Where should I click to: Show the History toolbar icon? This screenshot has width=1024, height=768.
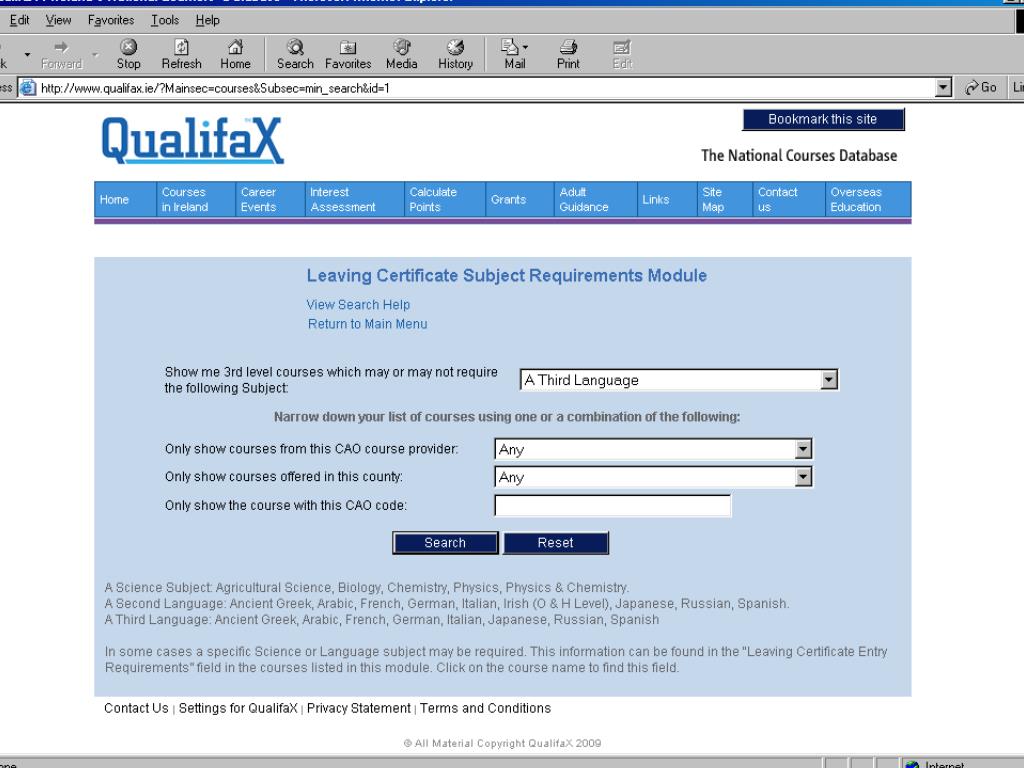[455, 54]
